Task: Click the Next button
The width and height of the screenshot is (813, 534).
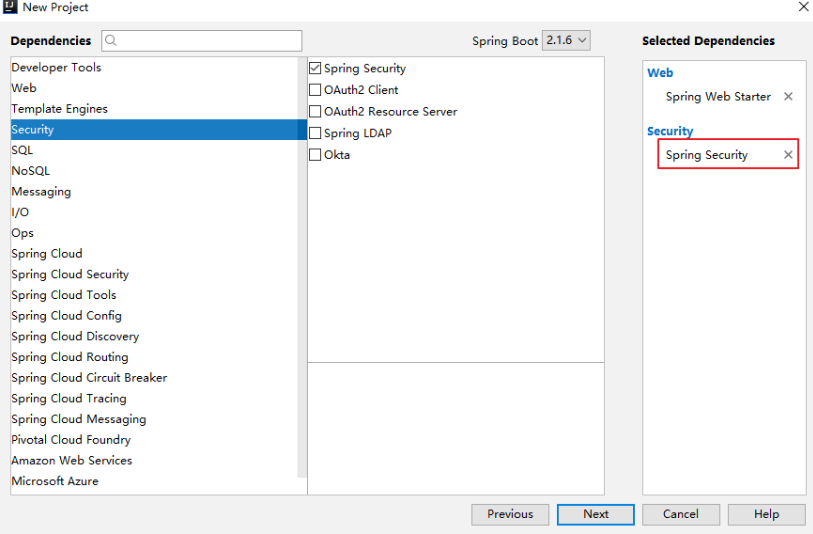Action: (596, 514)
